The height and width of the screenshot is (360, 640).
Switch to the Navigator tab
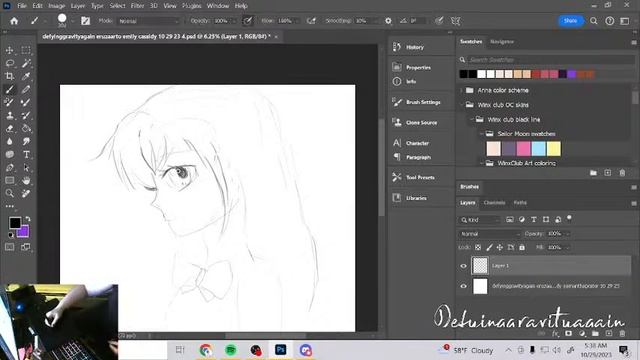tap(502, 42)
